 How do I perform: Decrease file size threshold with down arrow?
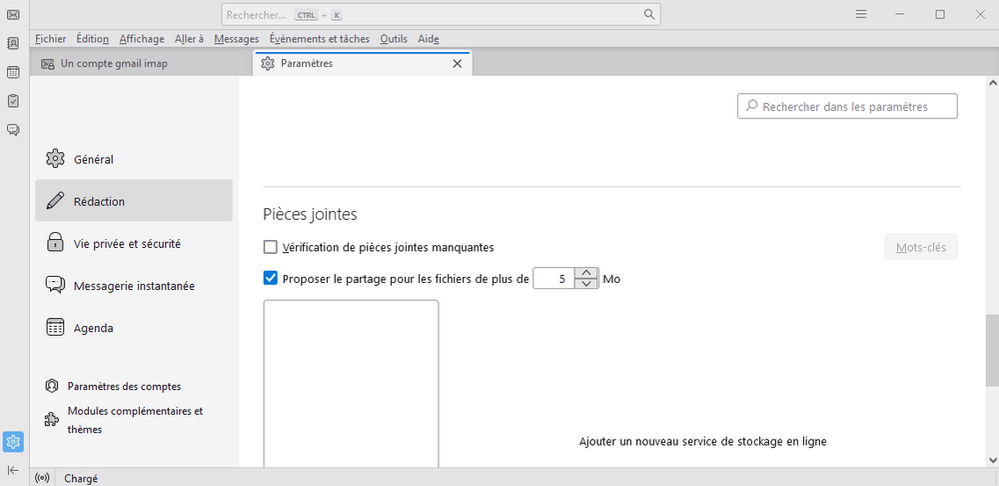click(x=587, y=284)
